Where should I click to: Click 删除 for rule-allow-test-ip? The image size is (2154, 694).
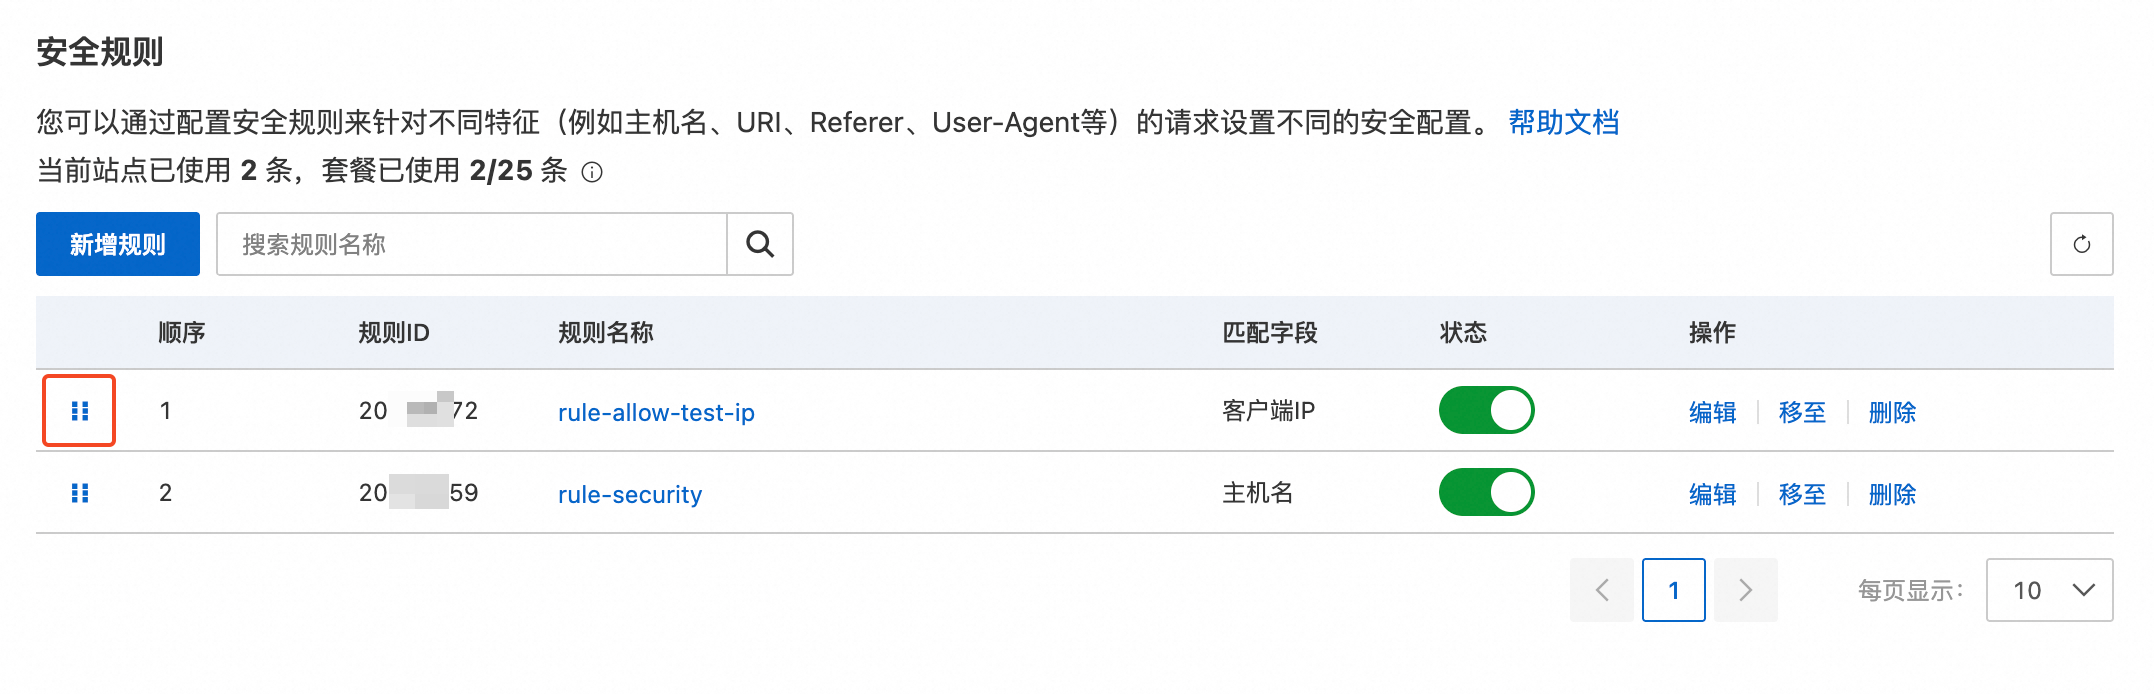pyautogui.click(x=1892, y=412)
